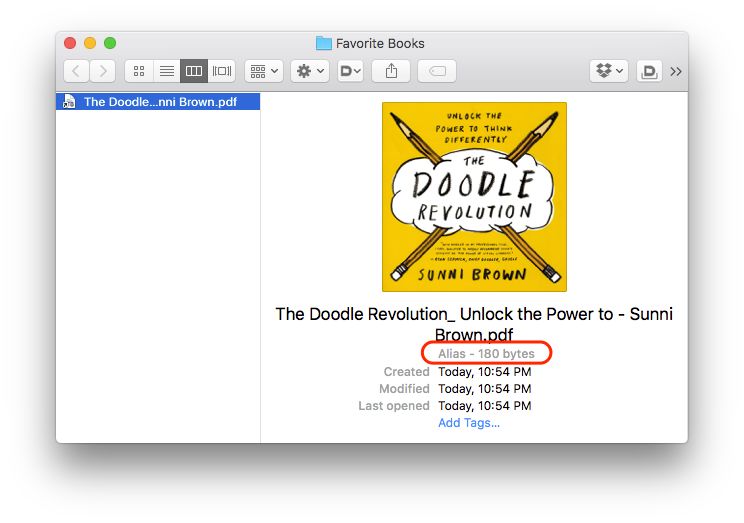The height and width of the screenshot is (523, 744).
Task: Click the 'Created' label
Action: click(406, 372)
